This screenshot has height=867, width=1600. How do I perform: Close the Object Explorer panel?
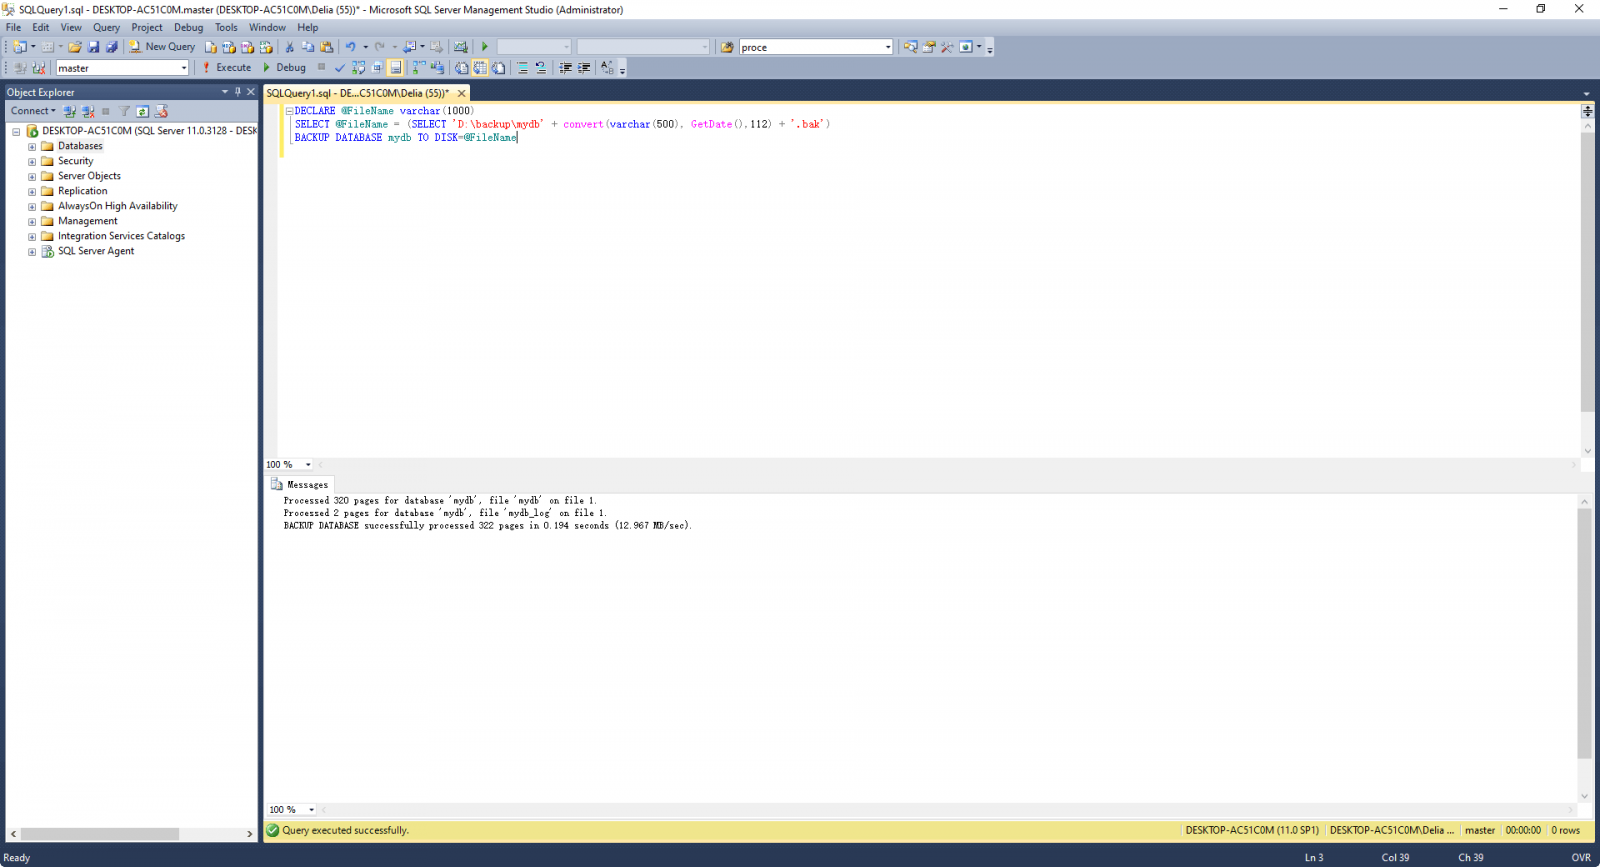[x=251, y=92]
